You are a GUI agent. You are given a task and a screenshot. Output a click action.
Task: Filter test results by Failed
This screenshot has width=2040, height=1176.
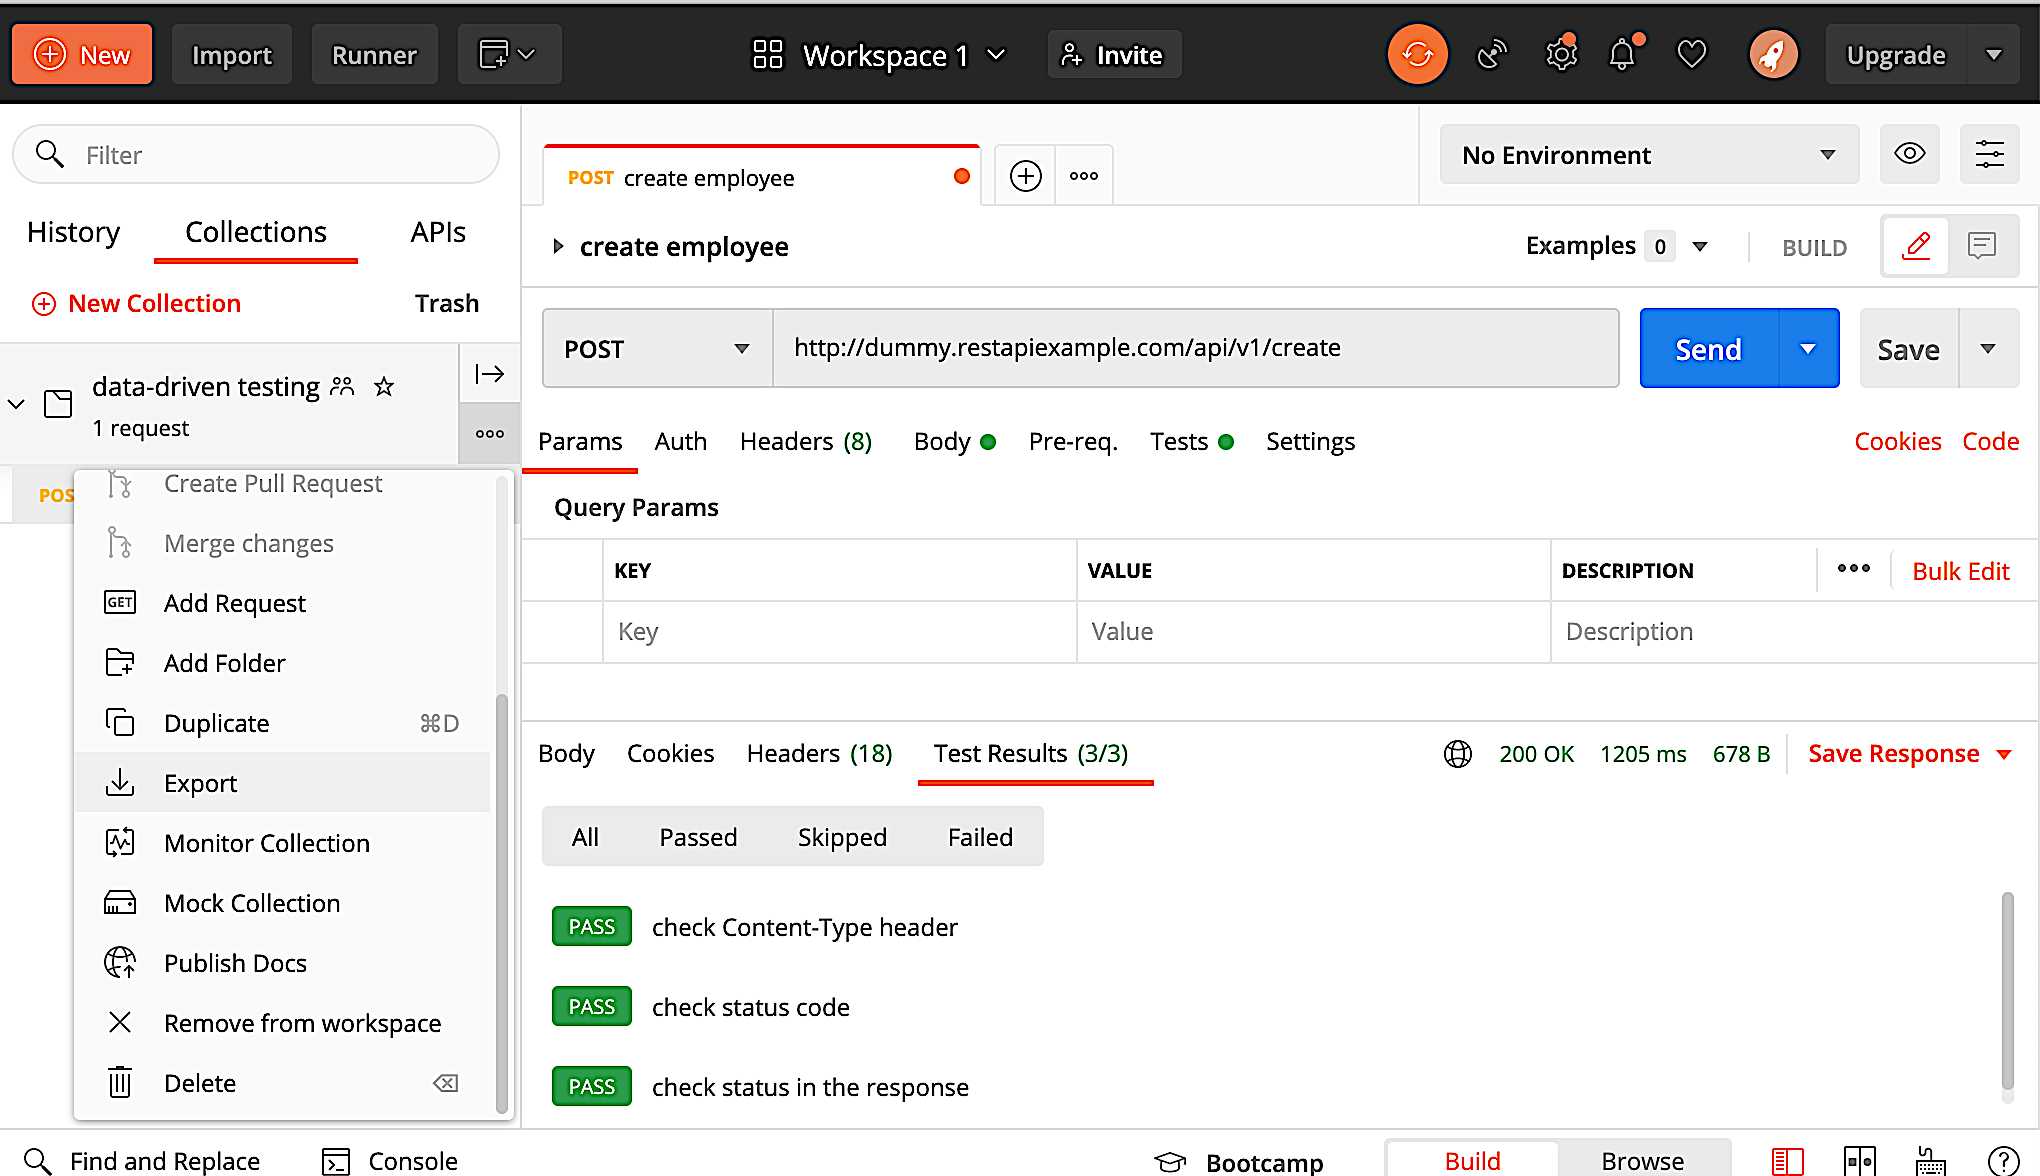[x=980, y=837]
